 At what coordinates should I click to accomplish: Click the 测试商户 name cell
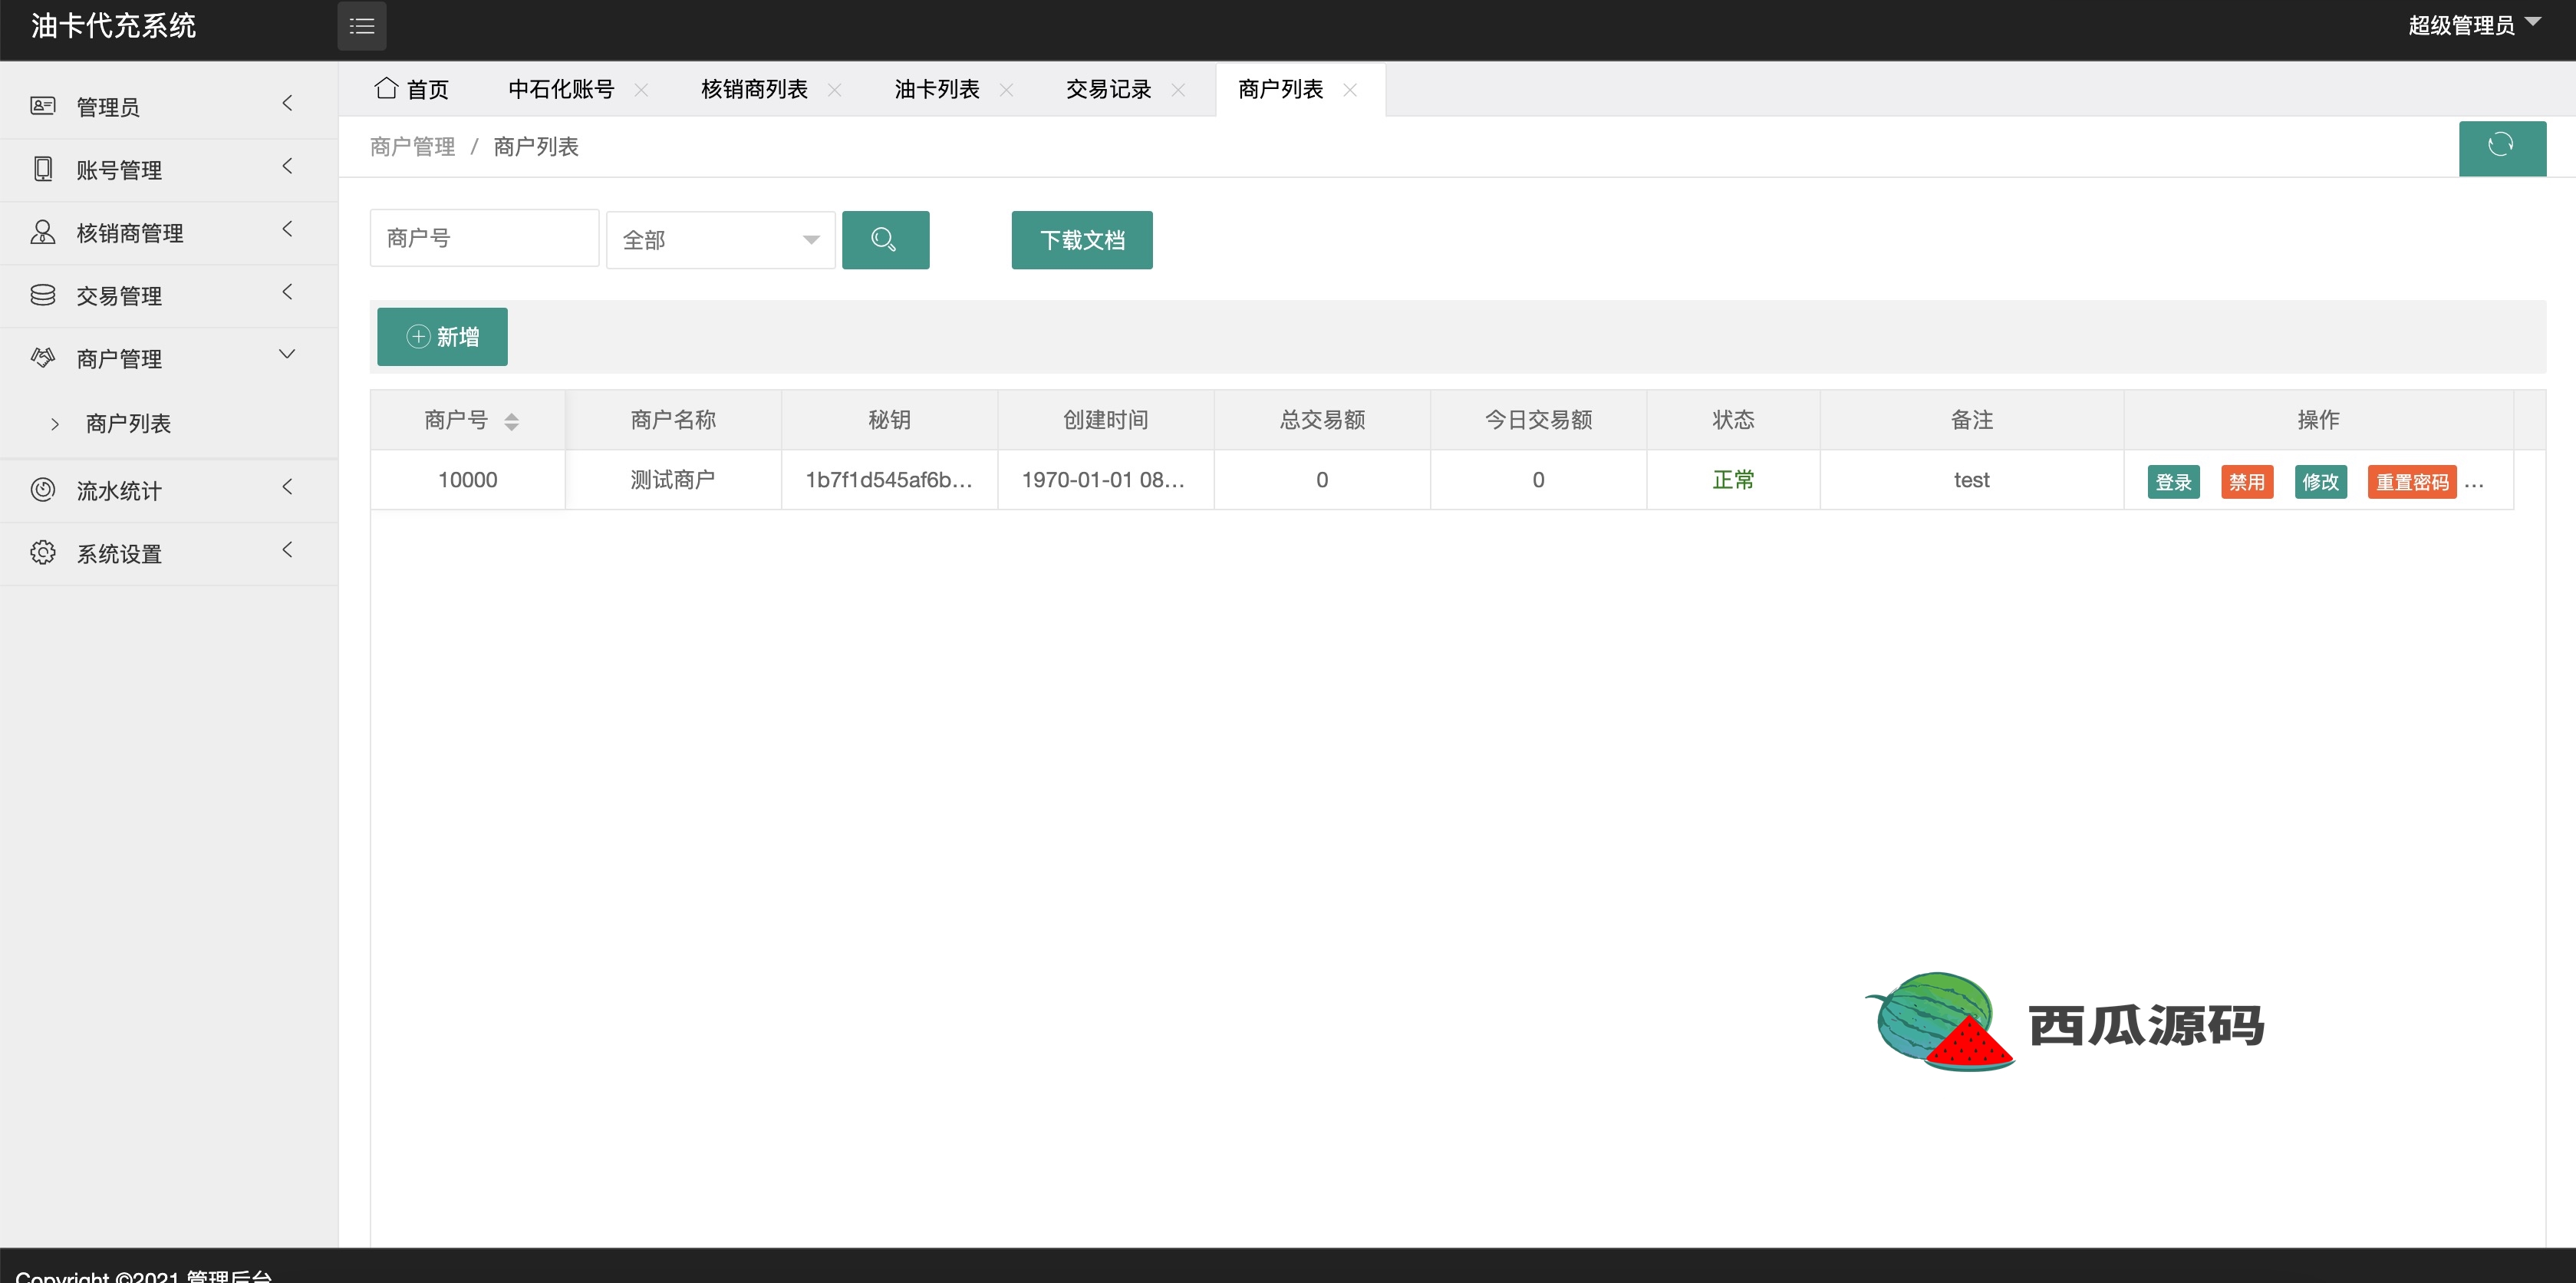(x=673, y=480)
